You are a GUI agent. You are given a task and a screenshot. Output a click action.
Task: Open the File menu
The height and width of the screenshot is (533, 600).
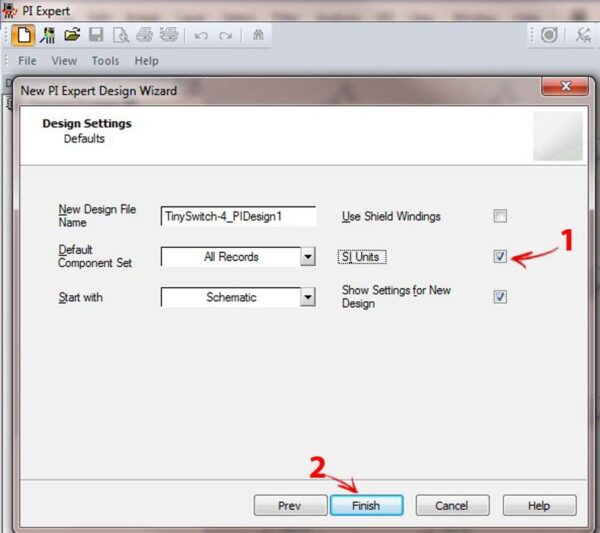click(x=27, y=61)
